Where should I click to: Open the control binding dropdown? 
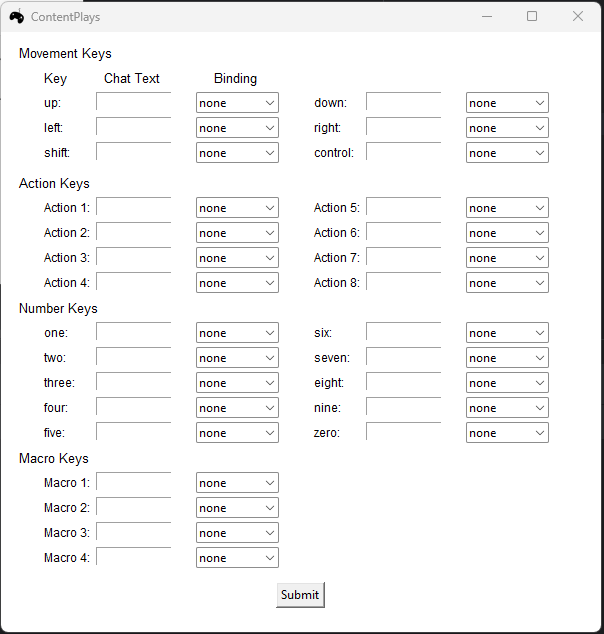(507, 153)
